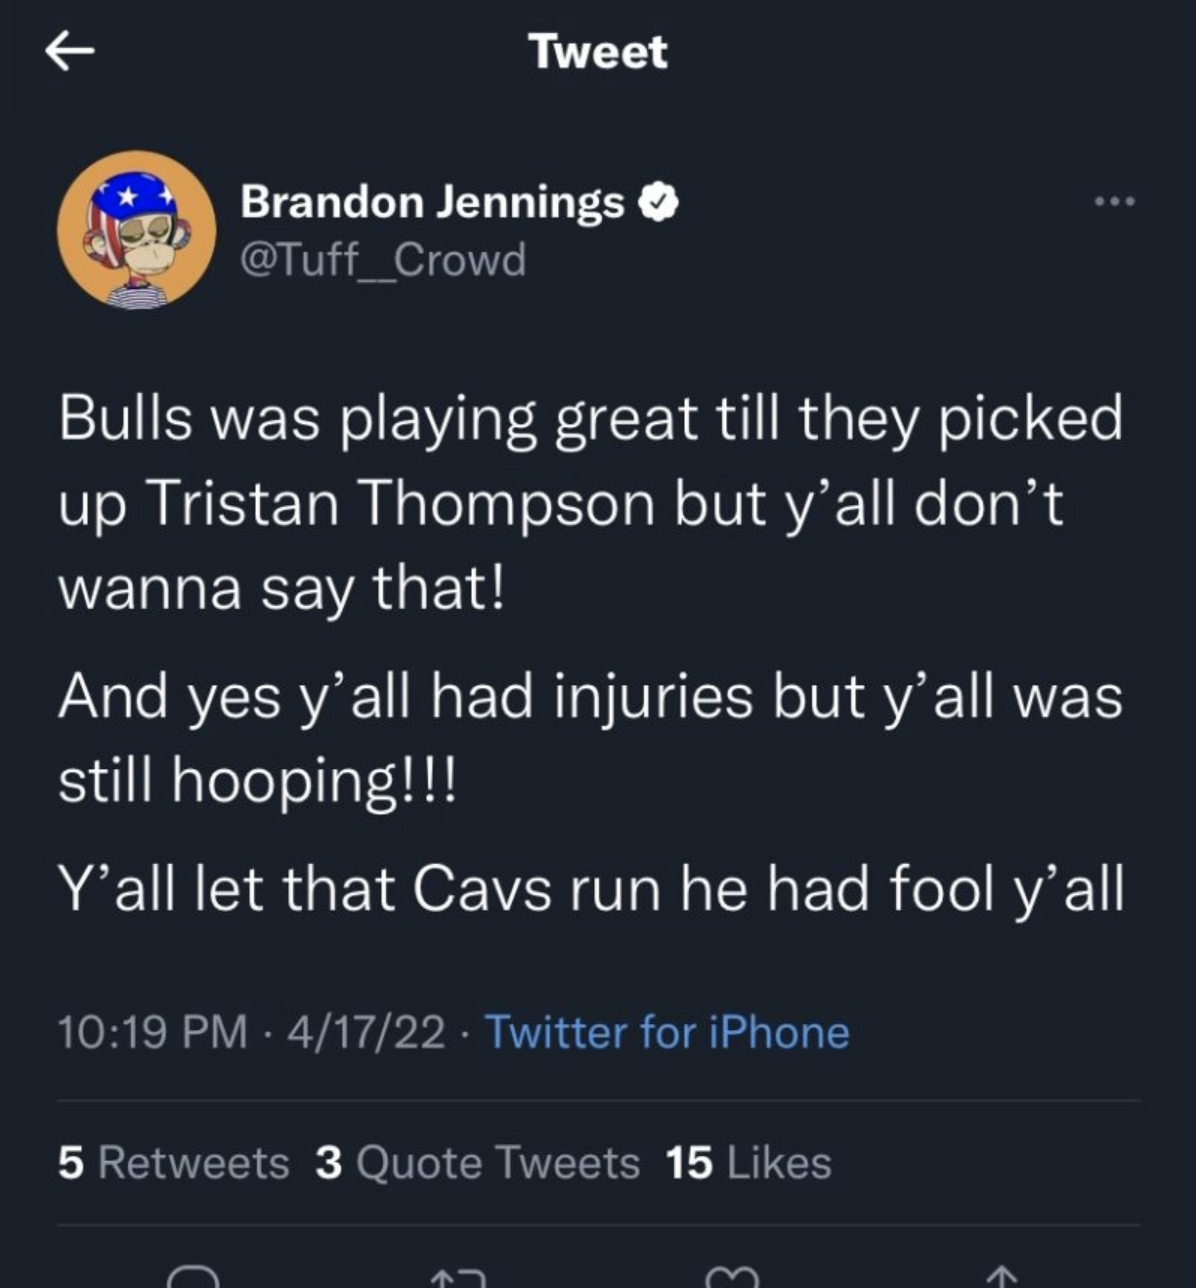This screenshot has width=1196, height=1288.
Task: Select the Tweet header title
Action: (597, 52)
